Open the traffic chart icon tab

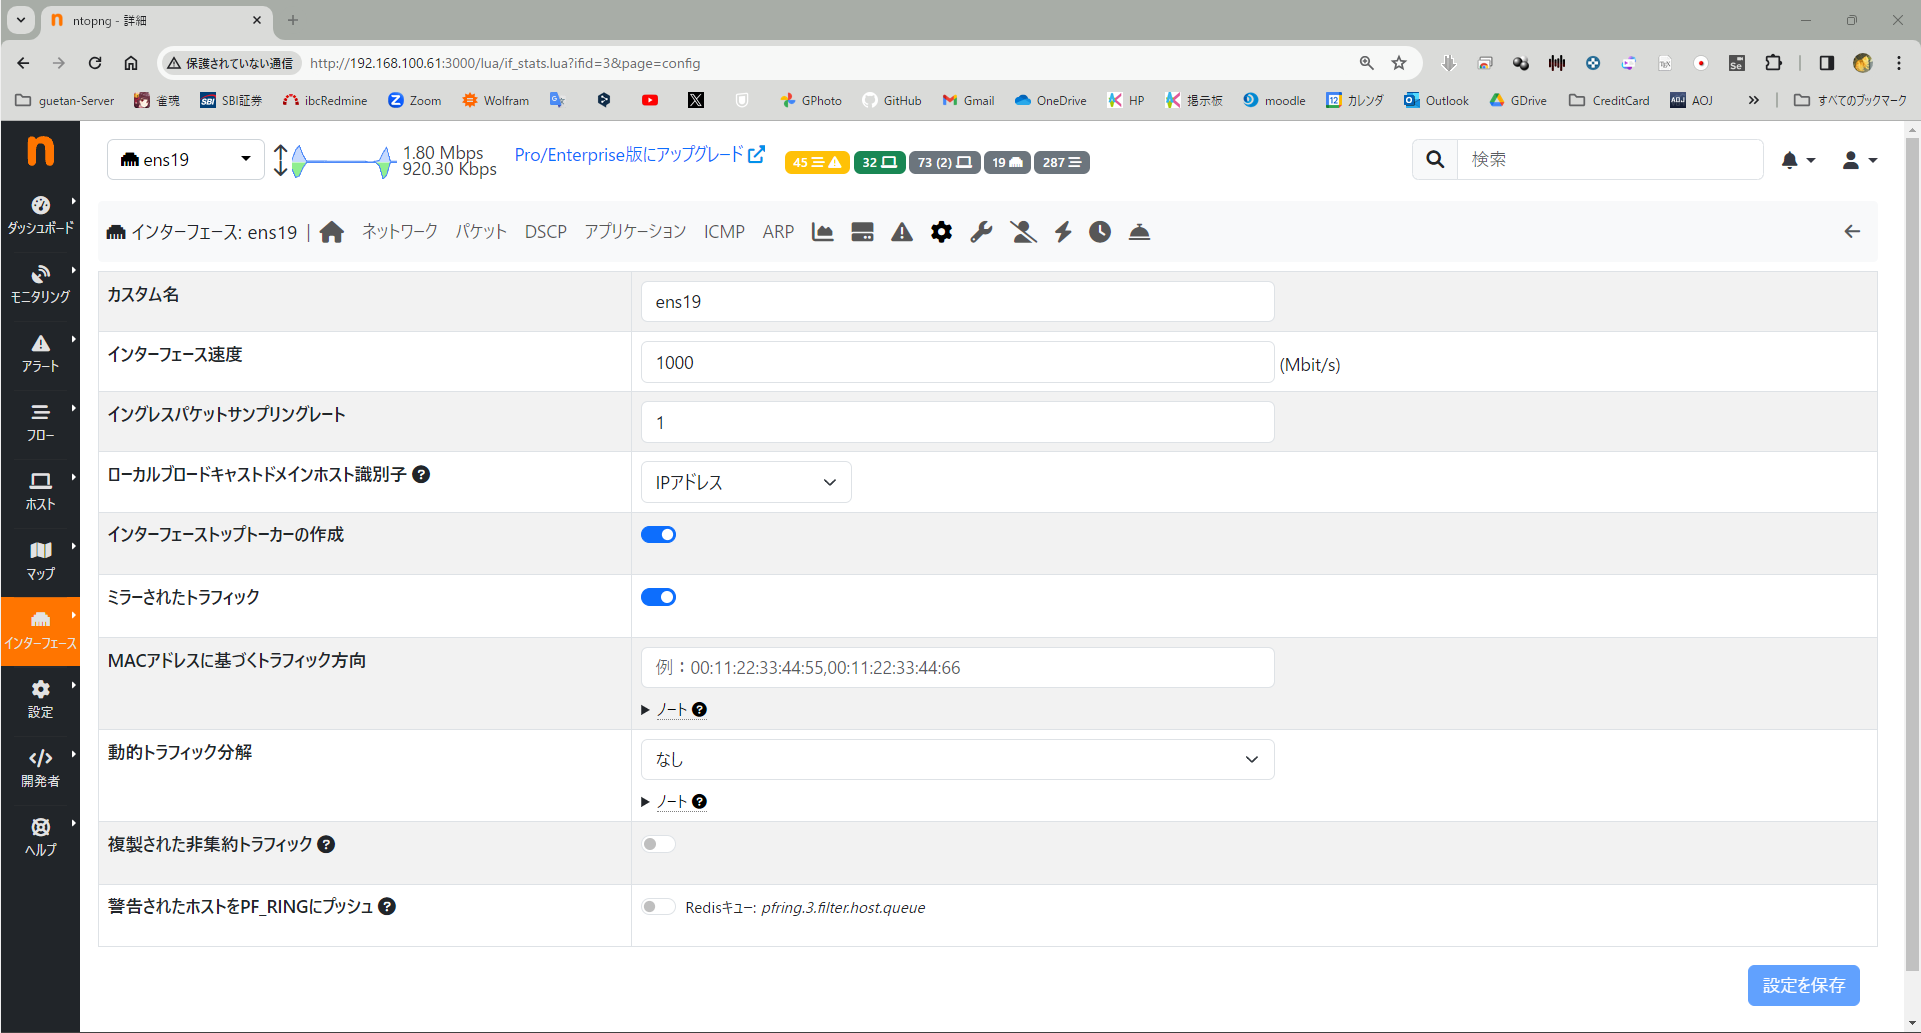(822, 232)
